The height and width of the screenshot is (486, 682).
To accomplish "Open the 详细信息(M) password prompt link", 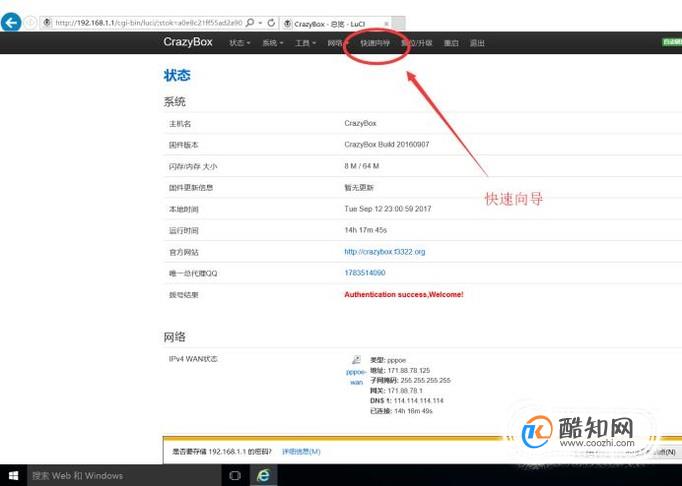I will (x=301, y=452).
